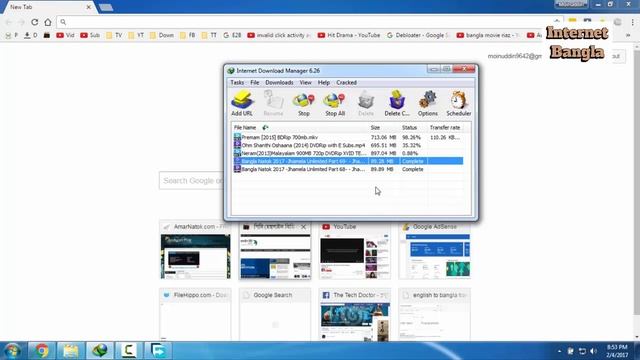Open the bangla movie riaz bookmark

coord(488,36)
